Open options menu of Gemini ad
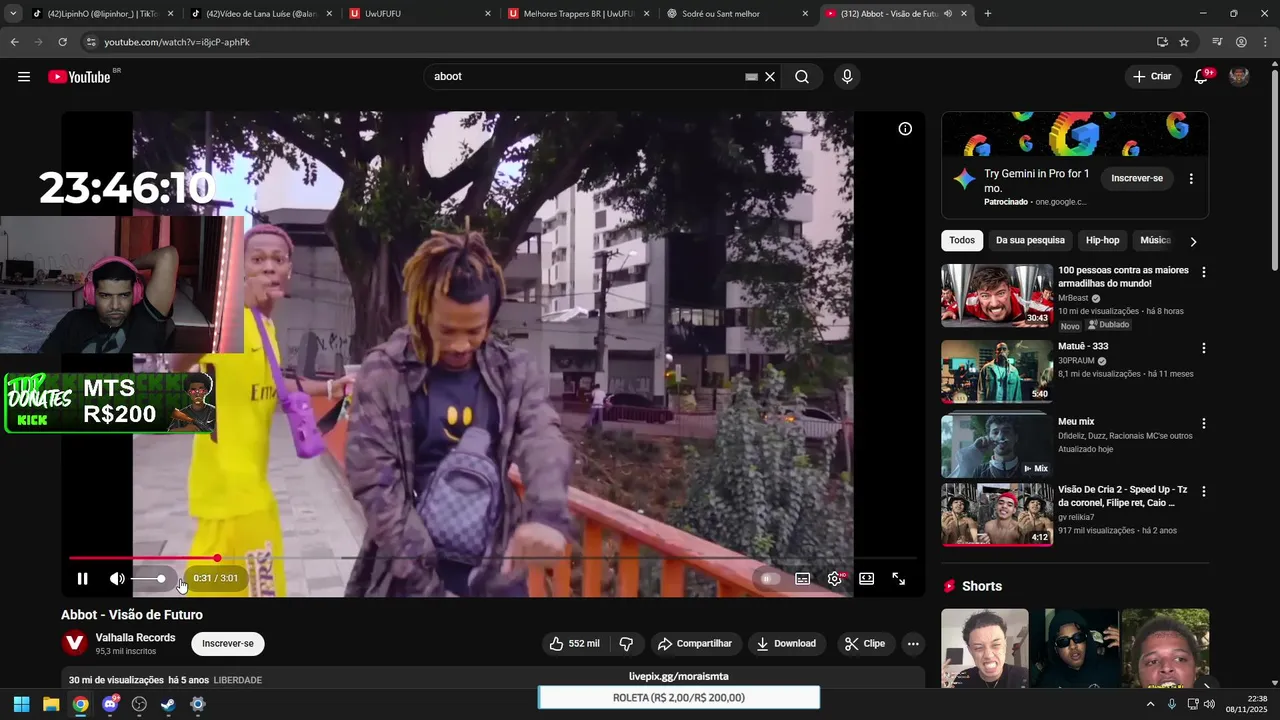Viewport: 1280px width, 720px height. [1191, 179]
